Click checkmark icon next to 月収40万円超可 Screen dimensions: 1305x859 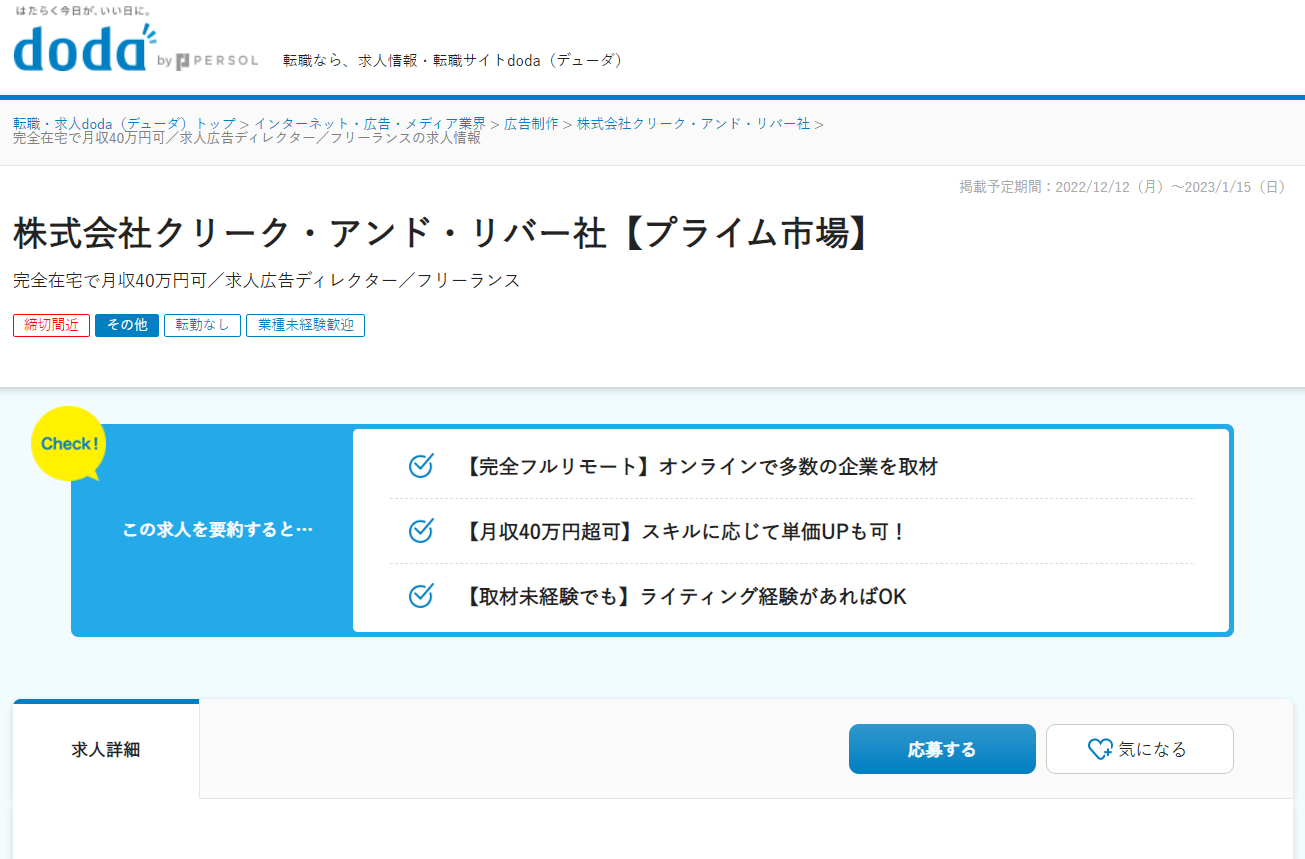421,531
